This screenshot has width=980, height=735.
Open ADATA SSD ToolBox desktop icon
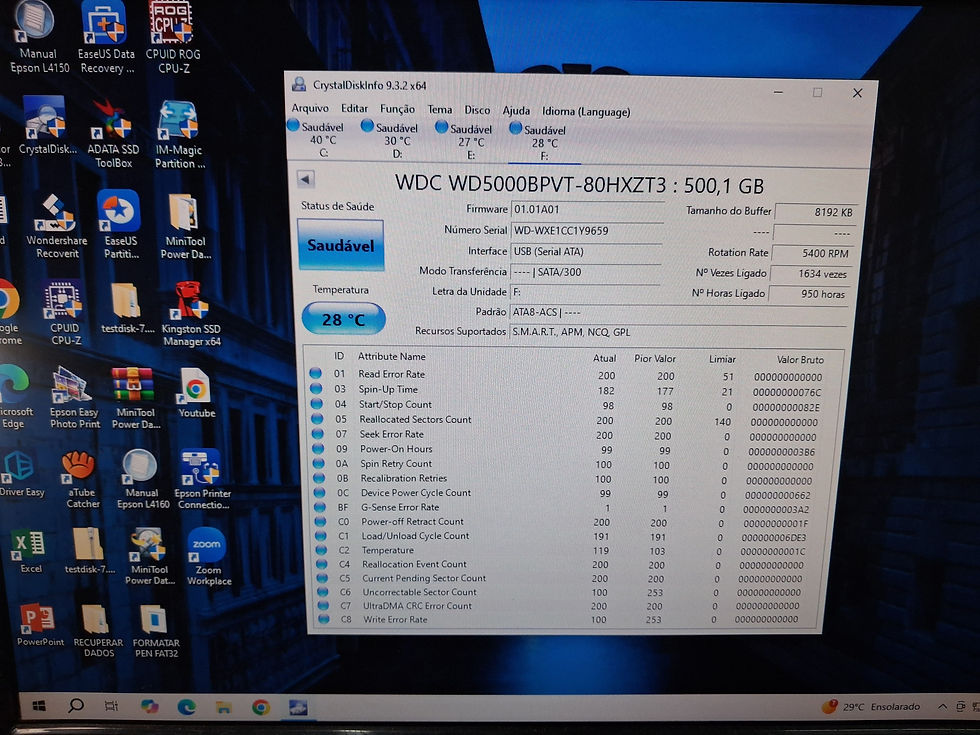tap(113, 133)
